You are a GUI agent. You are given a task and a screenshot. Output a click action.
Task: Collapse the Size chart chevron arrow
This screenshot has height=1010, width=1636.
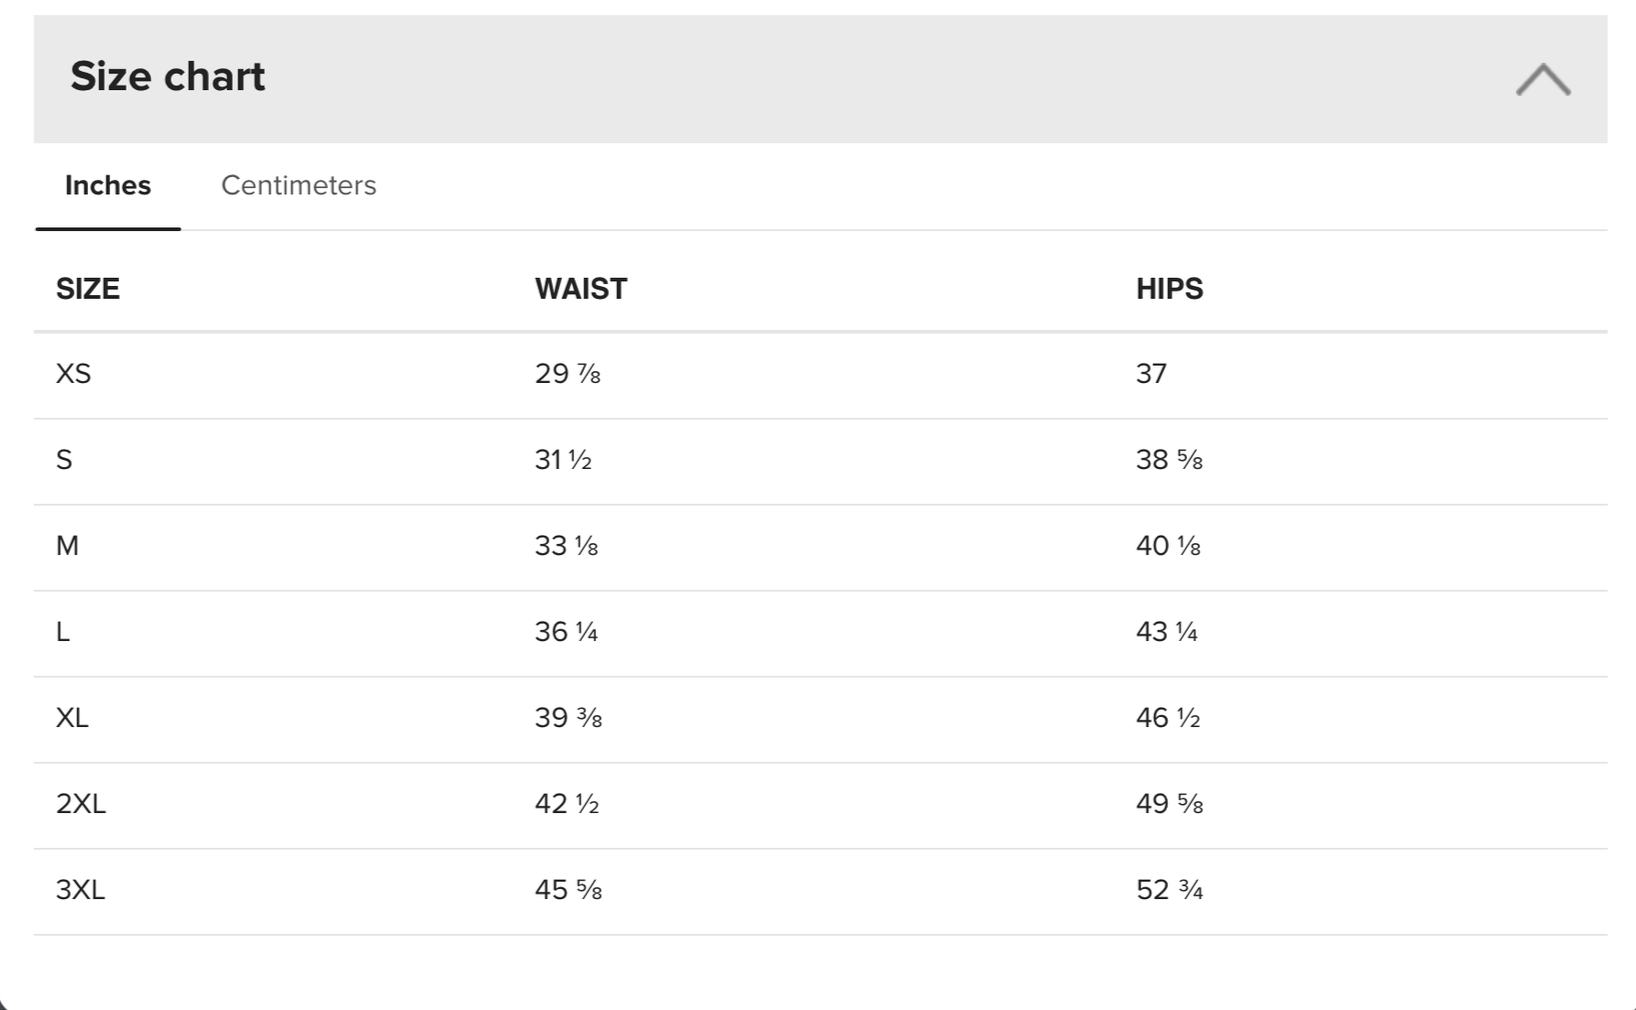point(1543,80)
